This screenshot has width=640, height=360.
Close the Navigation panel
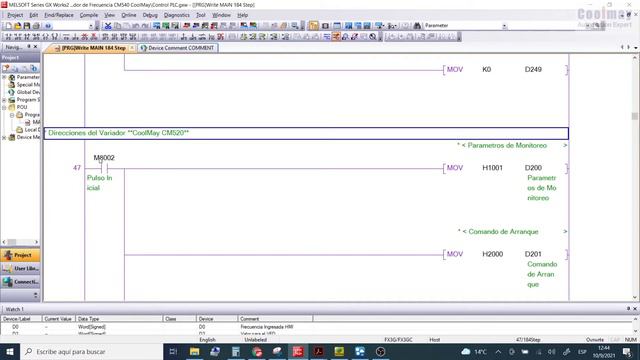(x=36, y=47)
